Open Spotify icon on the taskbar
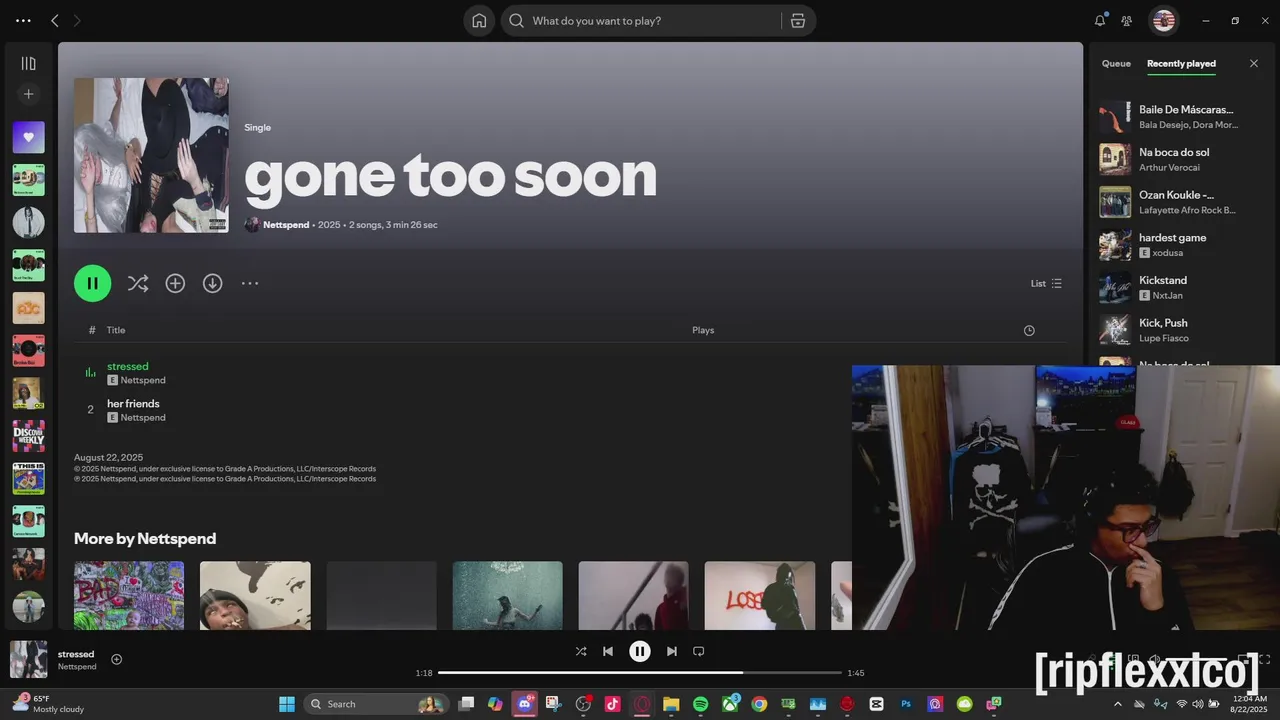1280x720 pixels. pos(700,704)
